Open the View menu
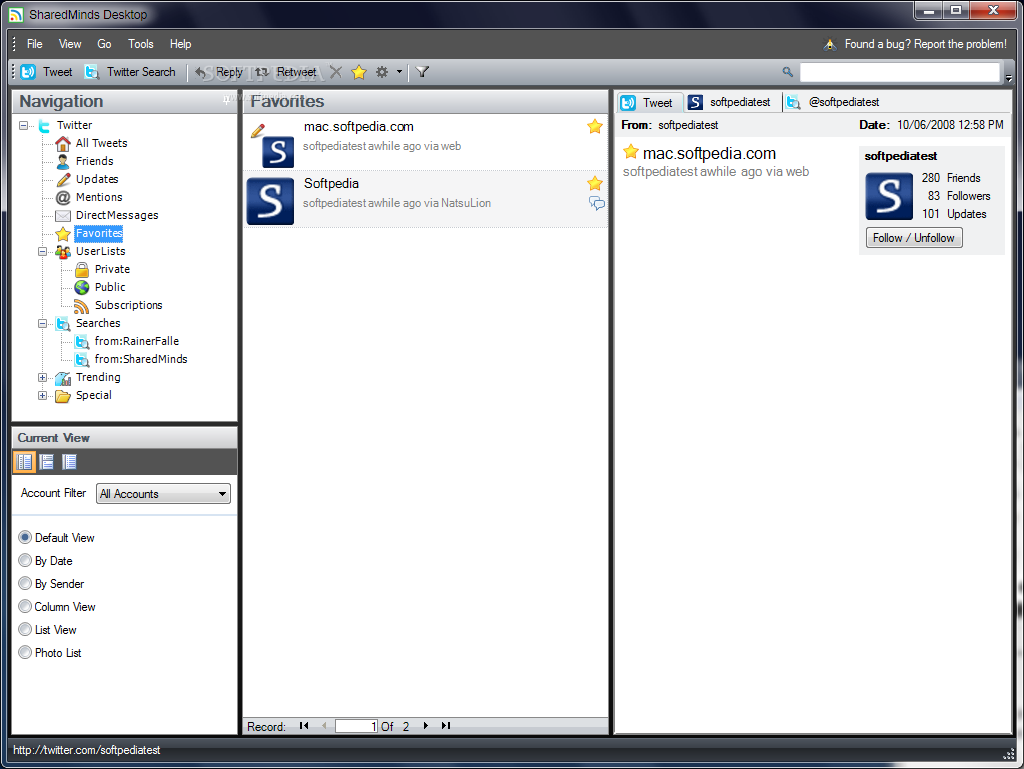1024x769 pixels. [x=70, y=44]
